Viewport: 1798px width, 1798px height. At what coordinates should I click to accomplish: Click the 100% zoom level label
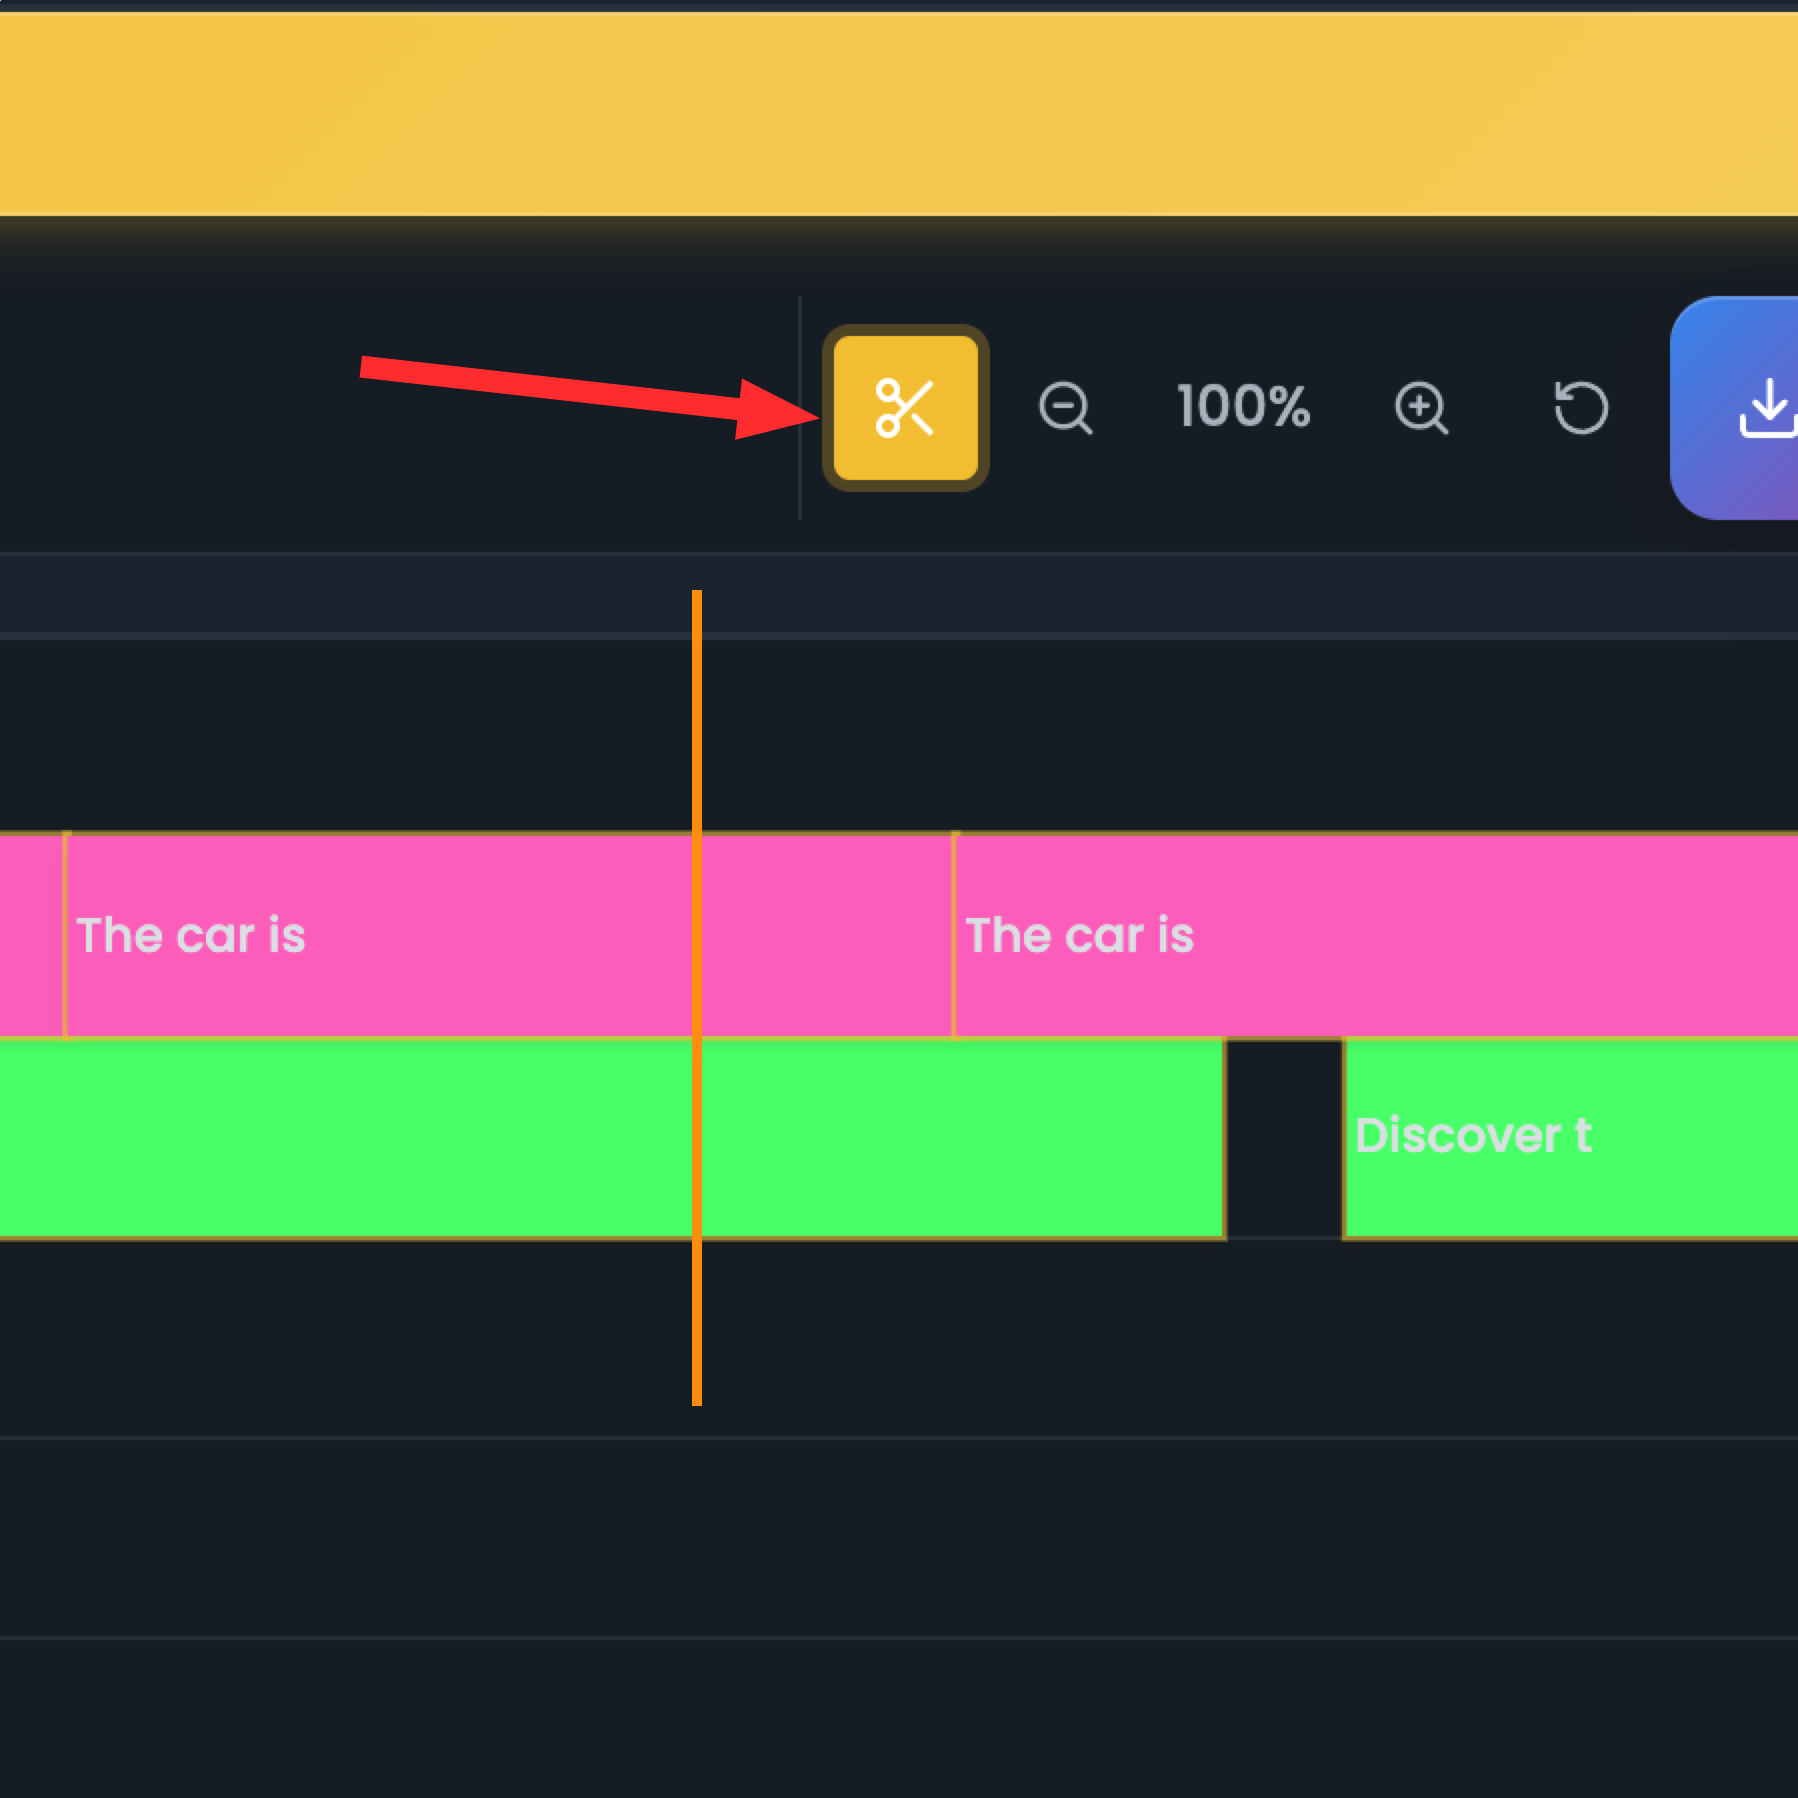[x=1243, y=407]
